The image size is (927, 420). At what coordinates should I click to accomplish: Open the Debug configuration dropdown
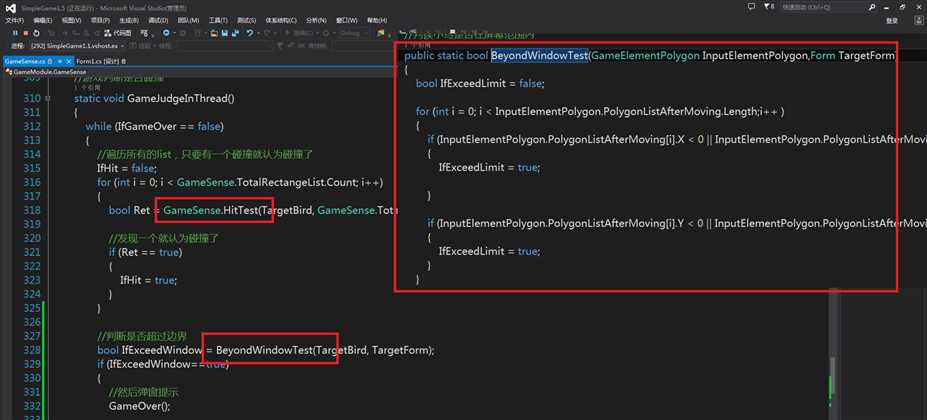[351, 33]
